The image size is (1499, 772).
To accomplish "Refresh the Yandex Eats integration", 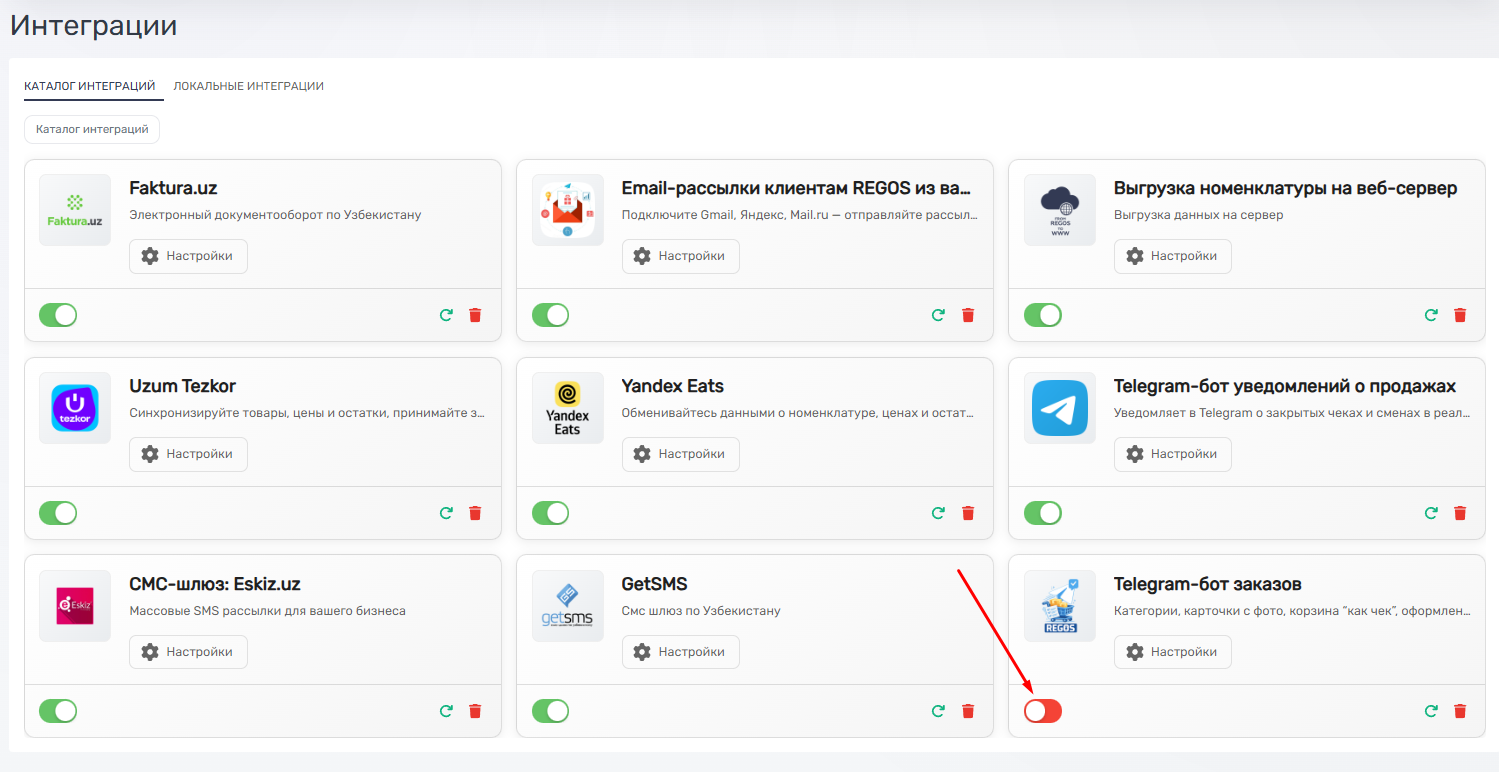I will [x=938, y=513].
